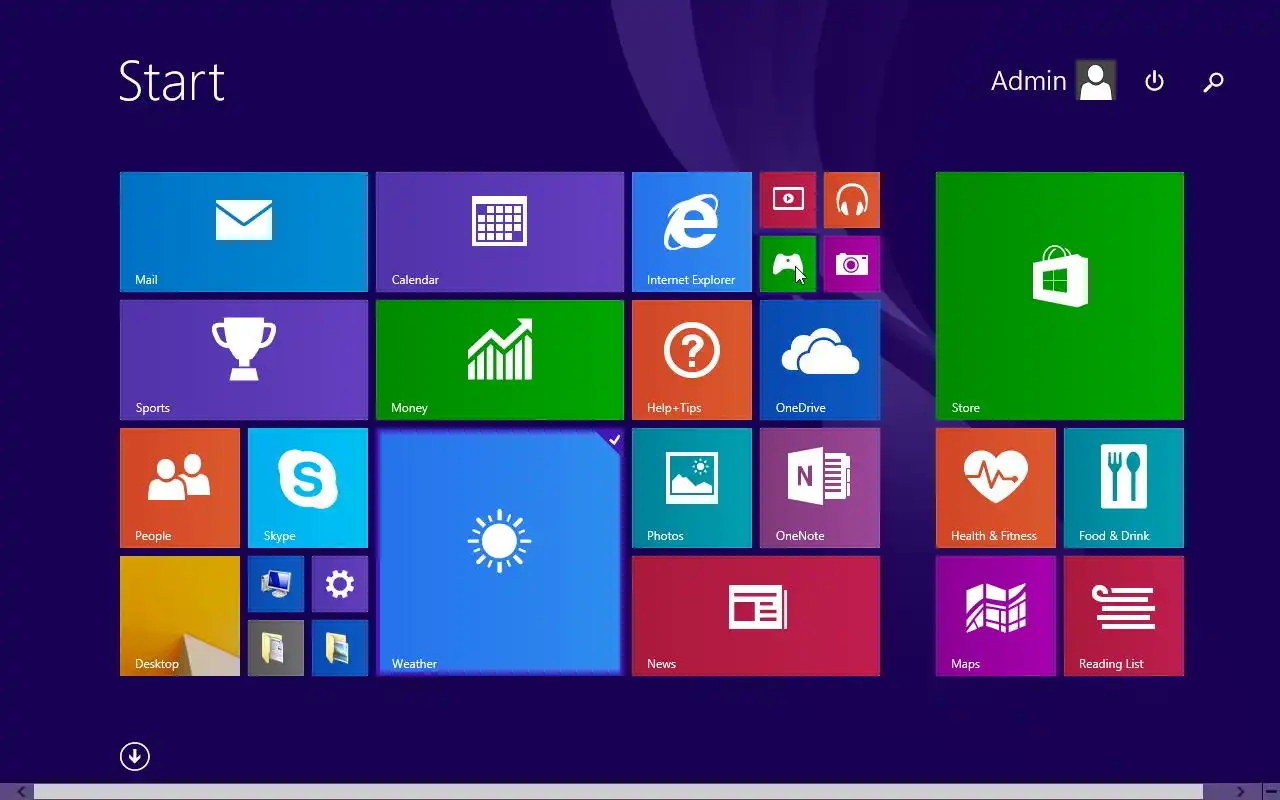Open the Maps tile
Viewport: 1280px width, 800px height.
(996, 616)
